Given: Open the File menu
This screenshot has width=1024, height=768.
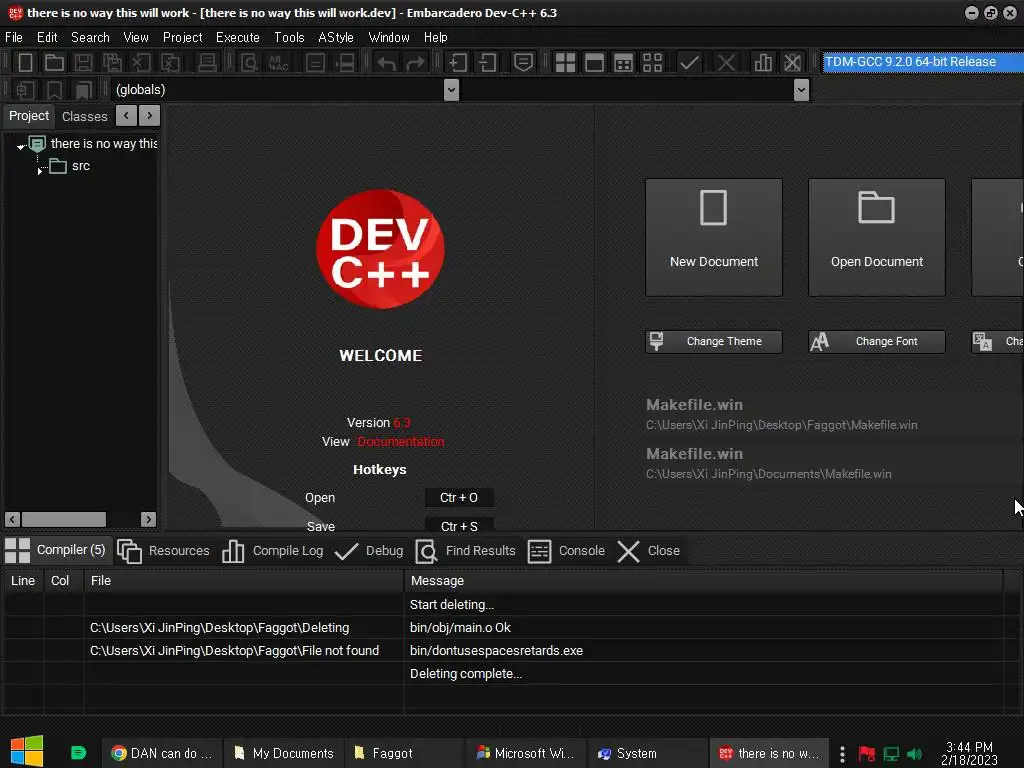Looking at the screenshot, I should pos(14,37).
